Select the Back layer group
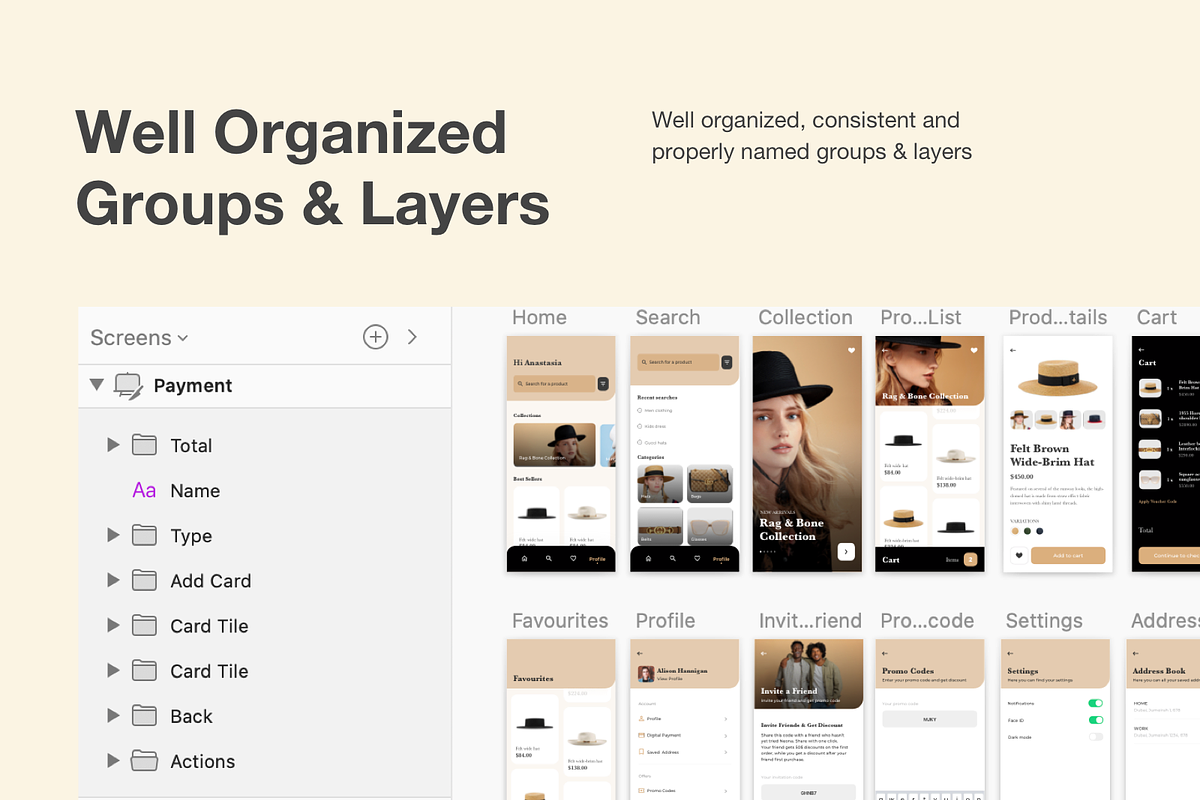 tap(191, 716)
